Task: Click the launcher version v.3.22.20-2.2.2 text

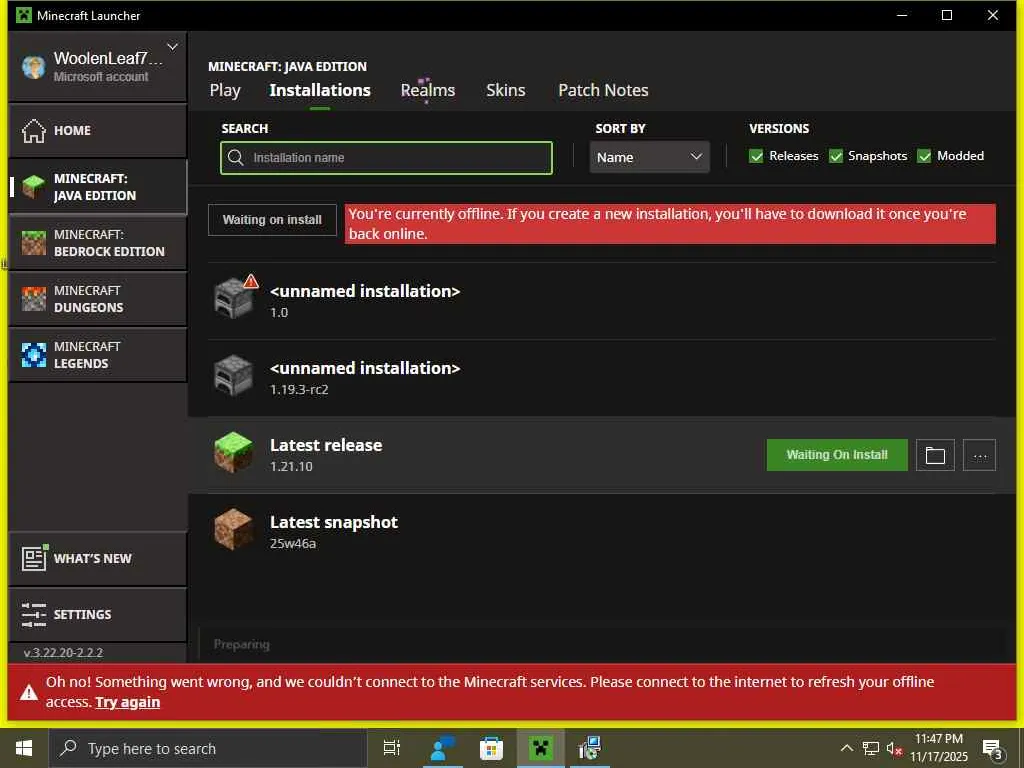Action: click(63, 652)
